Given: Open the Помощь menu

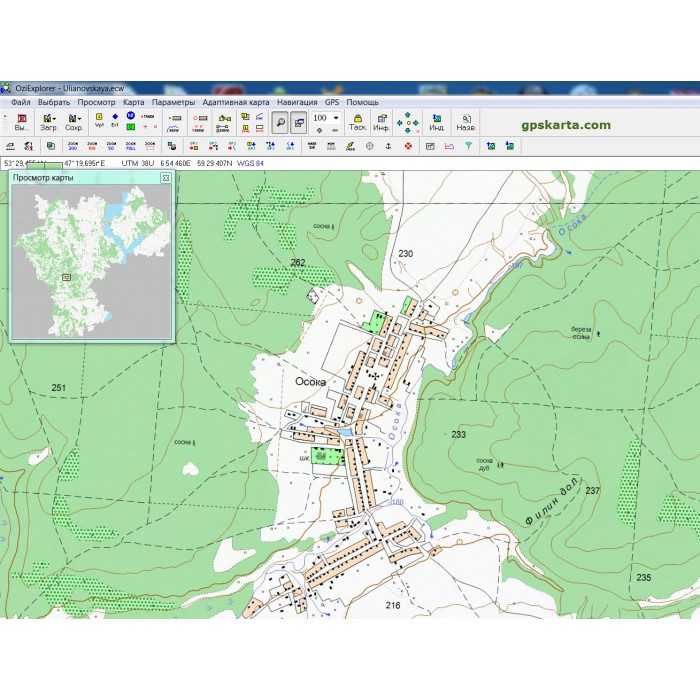Looking at the screenshot, I should (362, 102).
